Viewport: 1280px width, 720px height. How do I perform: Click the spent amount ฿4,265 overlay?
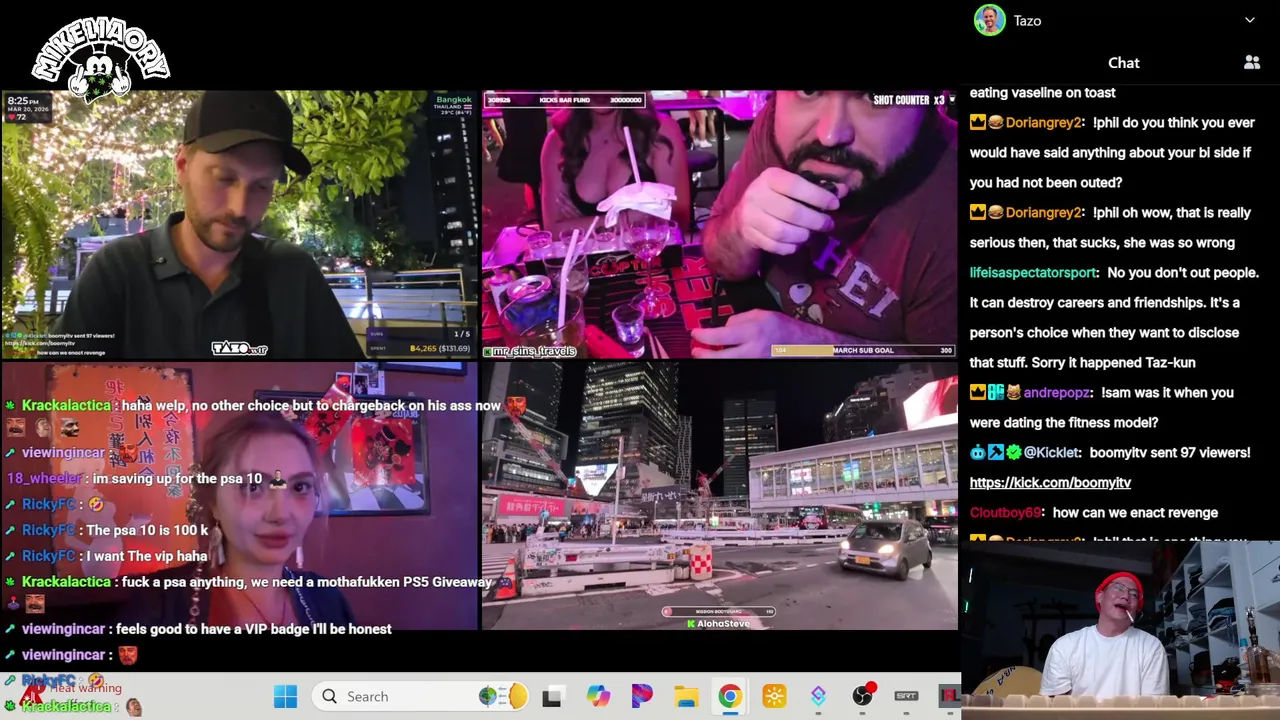[x=440, y=349]
